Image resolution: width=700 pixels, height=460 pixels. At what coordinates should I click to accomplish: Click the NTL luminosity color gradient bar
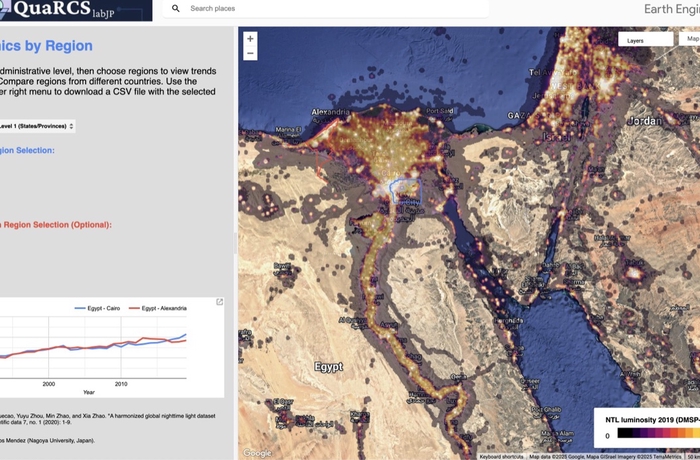click(655, 435)
